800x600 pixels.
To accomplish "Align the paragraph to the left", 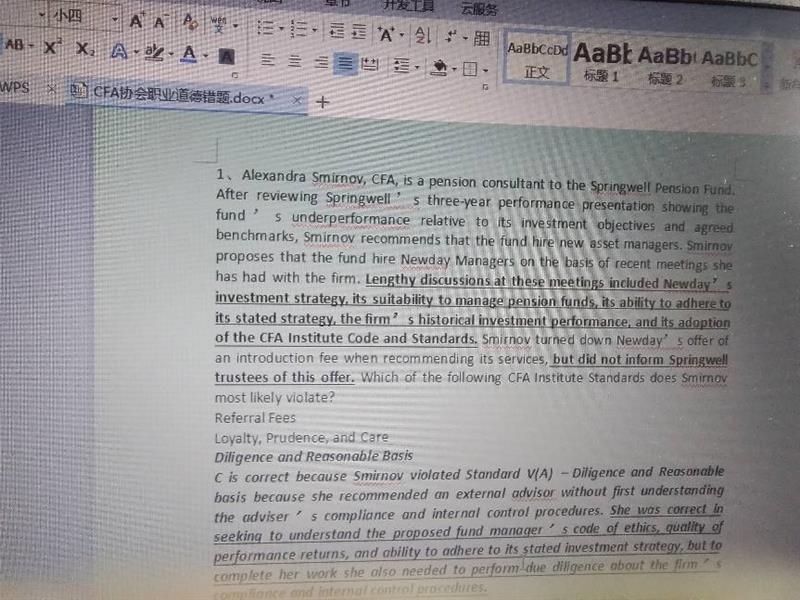I will (x=267, y=60).
